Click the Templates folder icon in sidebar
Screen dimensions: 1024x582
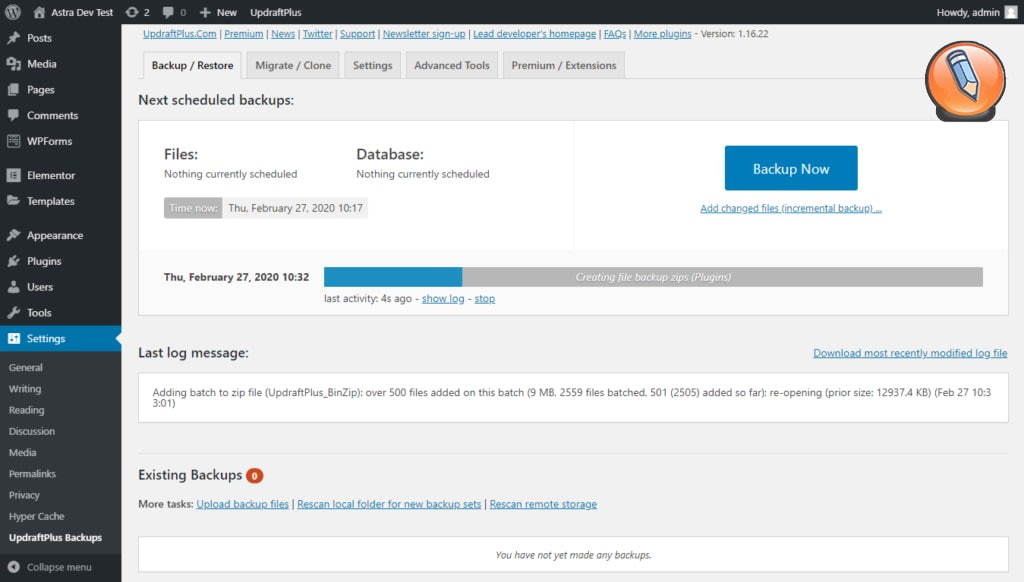14,201
